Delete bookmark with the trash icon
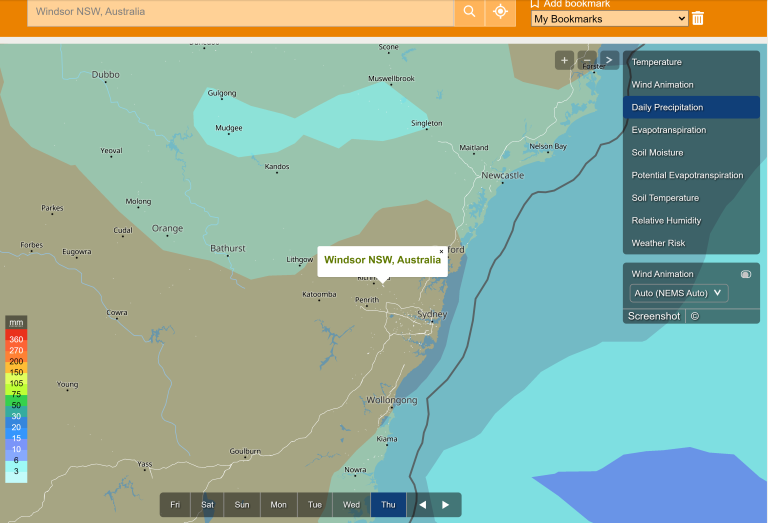Image resolution: width=768 pixels, height=523 pixels. pyautogui.click(x=698, y=19)
